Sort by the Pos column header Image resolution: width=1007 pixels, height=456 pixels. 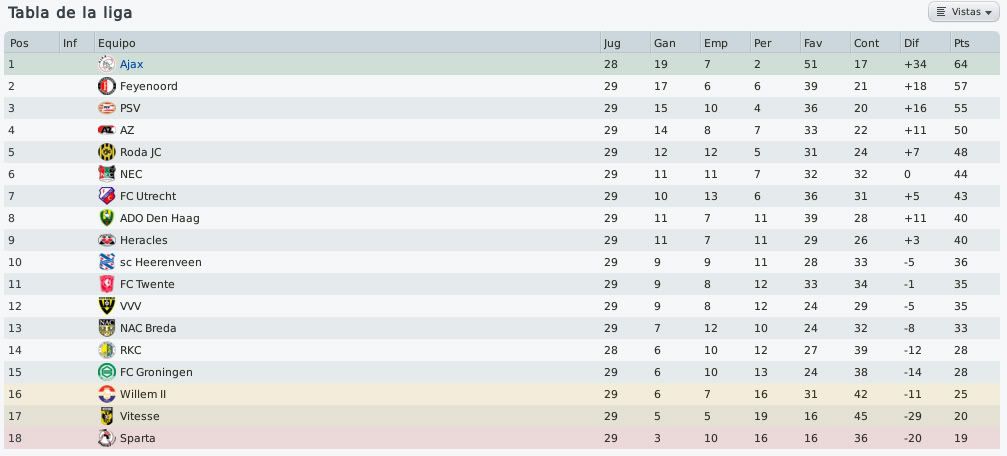point(32,43)
